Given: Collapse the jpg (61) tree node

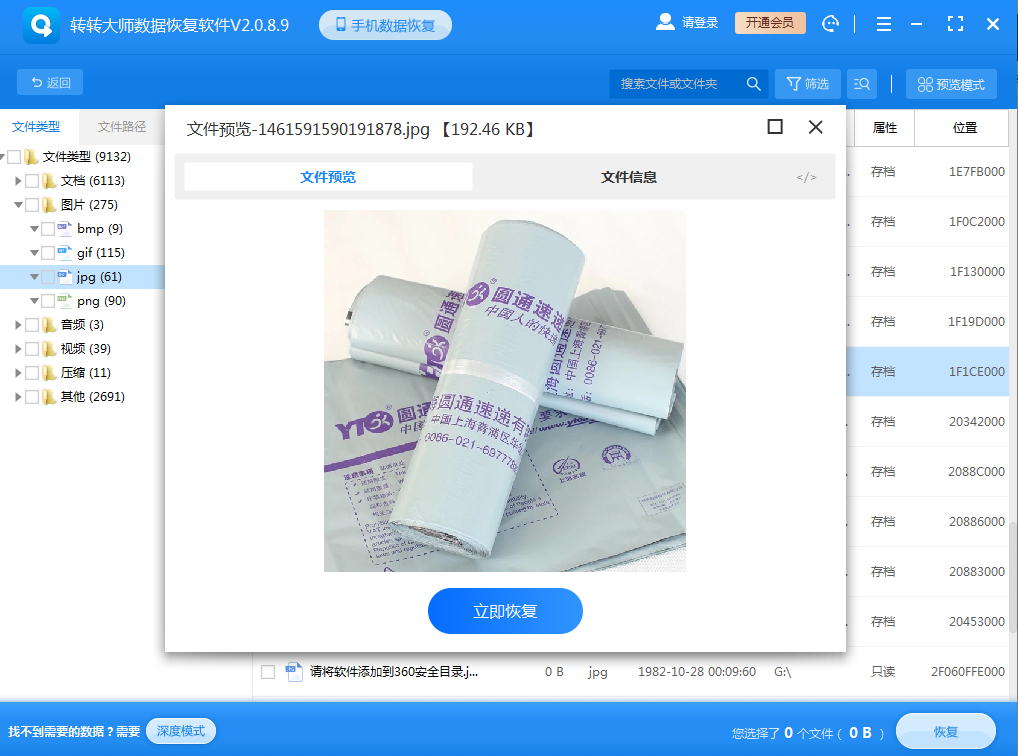Looking at the screenshot, I should 32,276.
